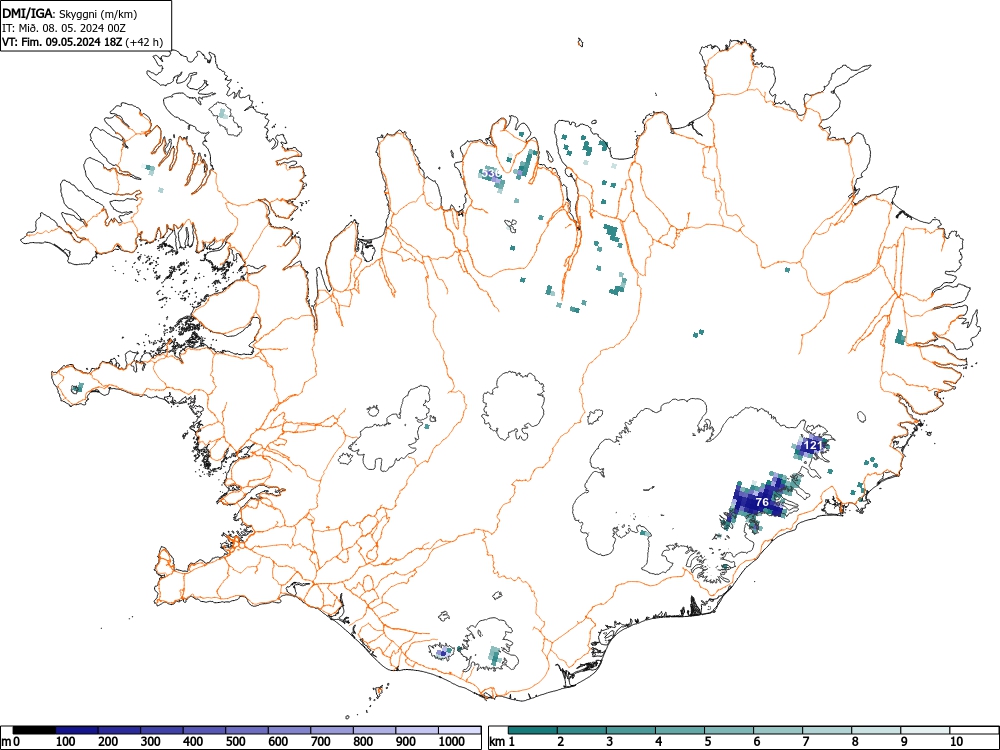1000x750 pixels.
Task: Select the teal swatch between 3 and 4 km
Action: (x=631, y=730)
